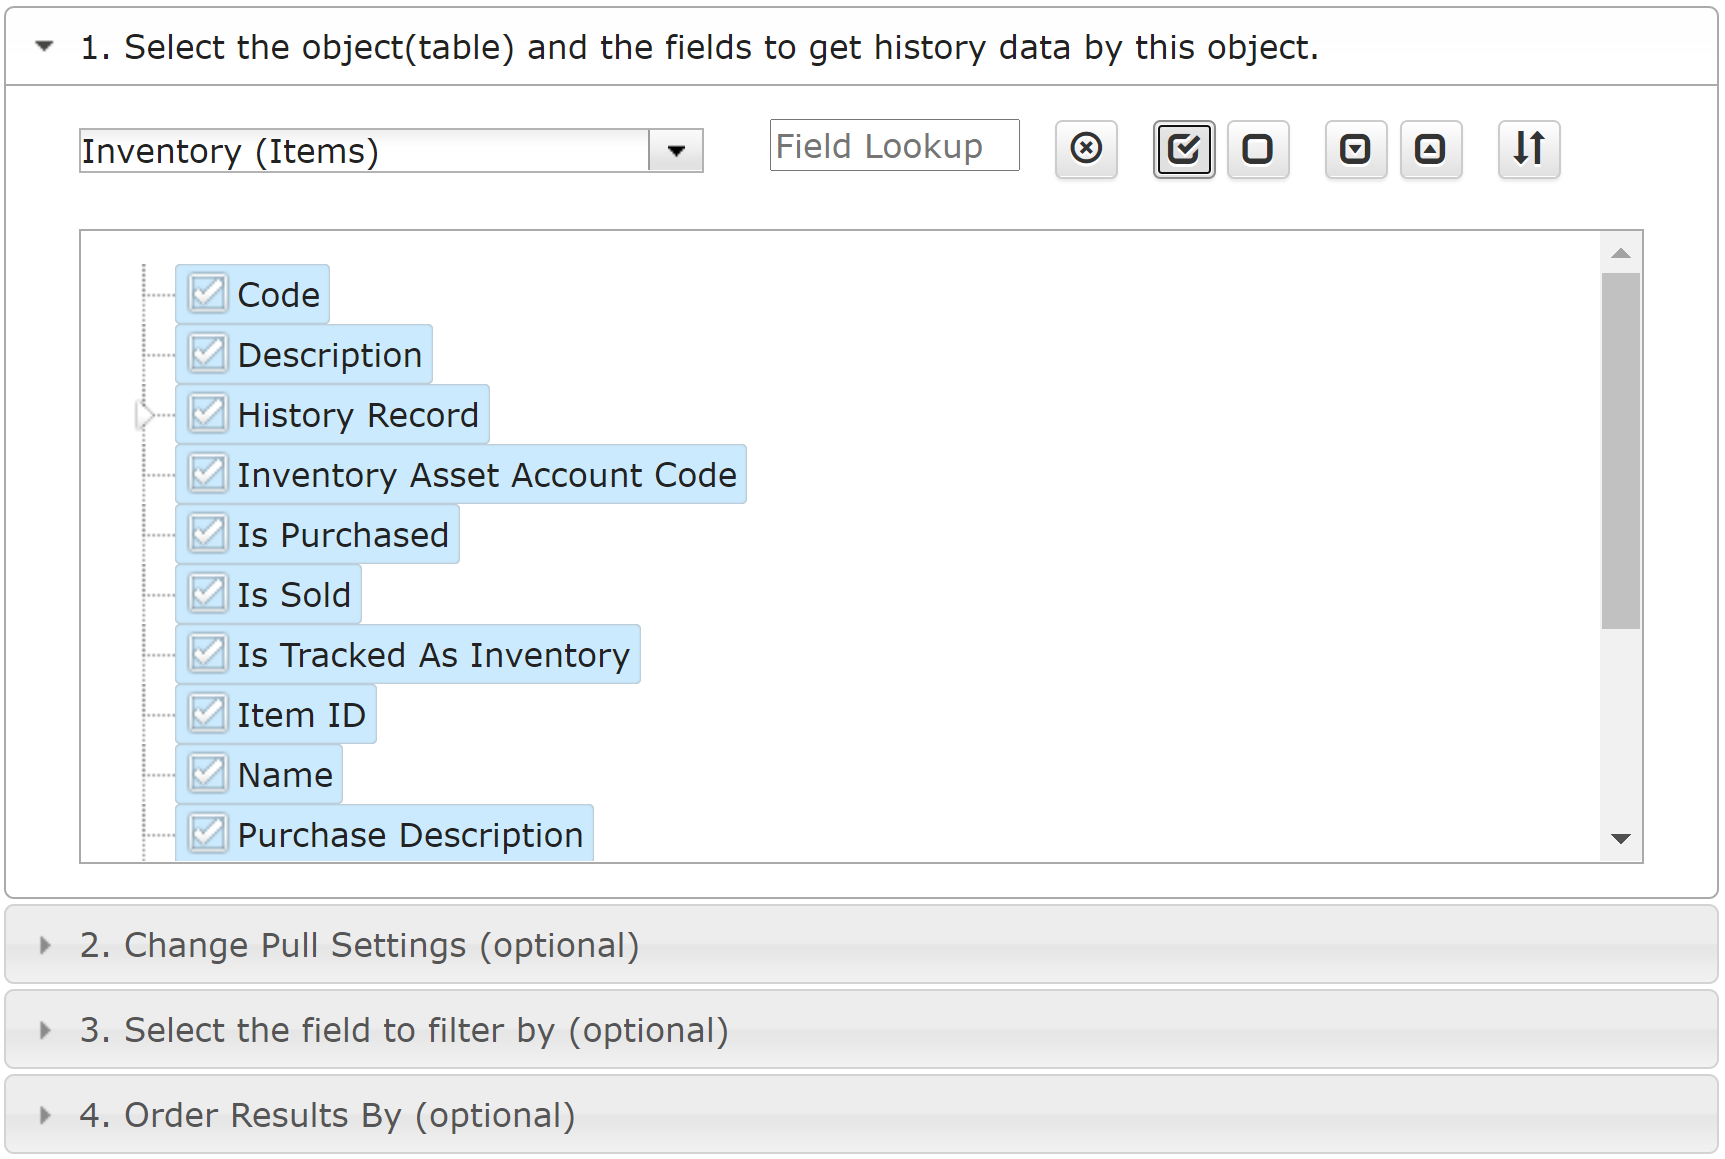Click the sort order arrows icon
1725x1159 pixels.
(x=1529, y=149)
